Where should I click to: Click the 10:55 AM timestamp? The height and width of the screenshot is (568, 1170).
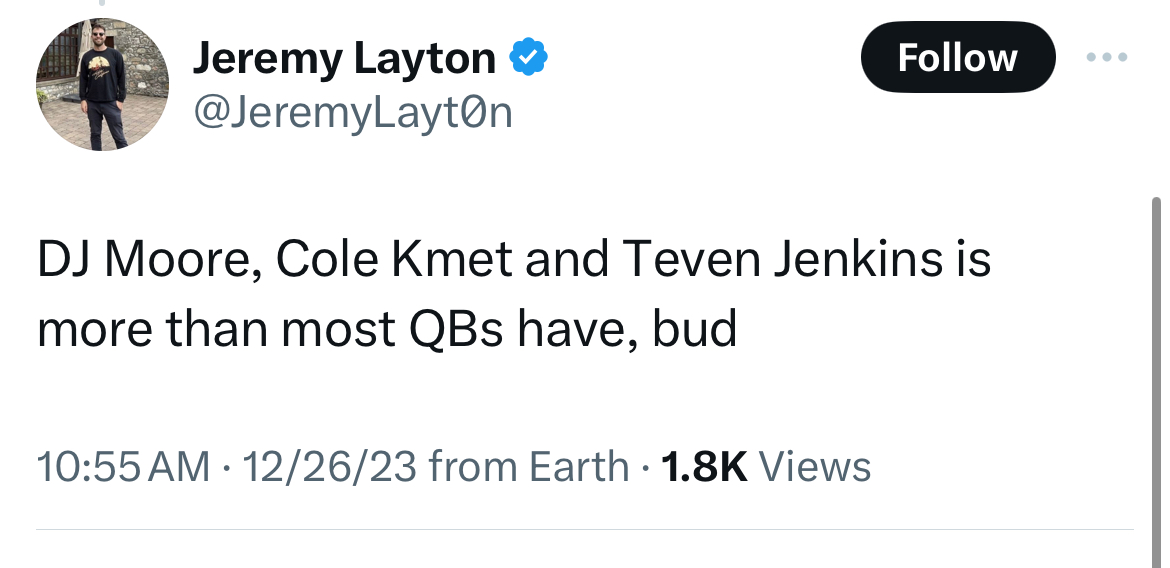point(123,467)
